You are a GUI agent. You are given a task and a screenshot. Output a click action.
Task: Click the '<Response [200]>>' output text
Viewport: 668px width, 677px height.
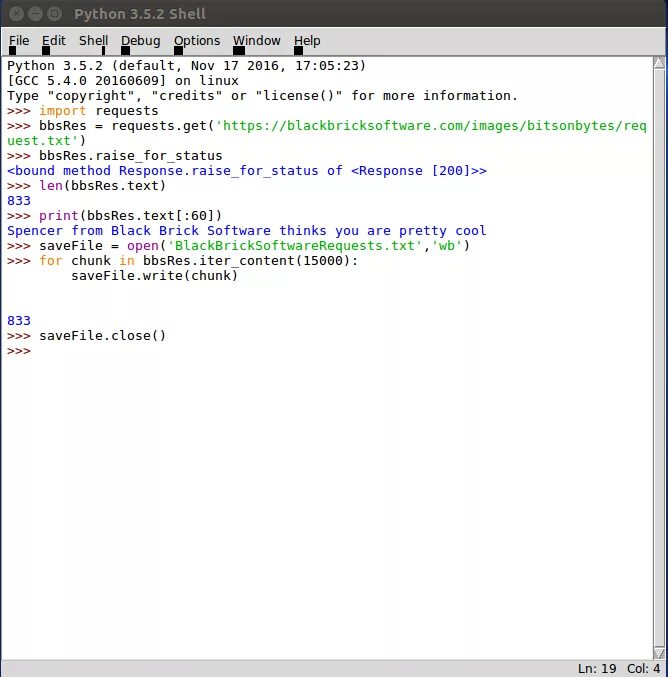(x=419, y=171)
